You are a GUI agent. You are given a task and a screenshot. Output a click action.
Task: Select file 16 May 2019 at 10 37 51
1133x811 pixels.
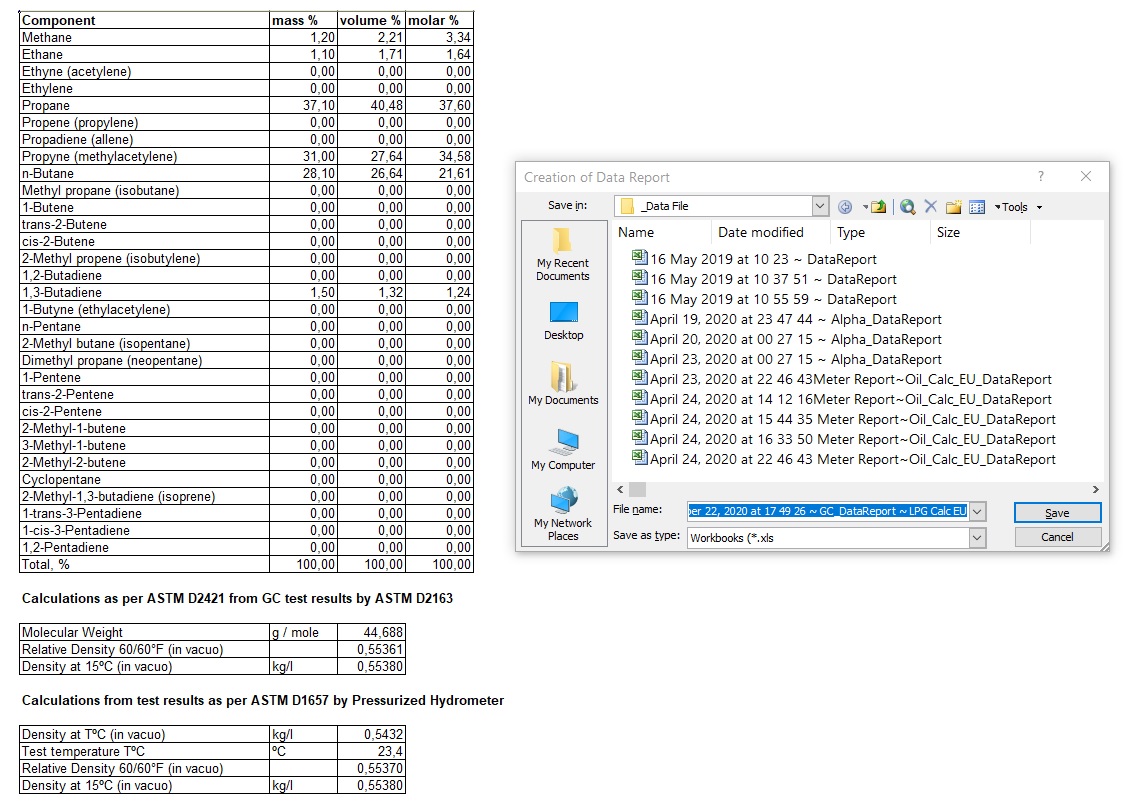pyautogui.click(x=764, y=279)
